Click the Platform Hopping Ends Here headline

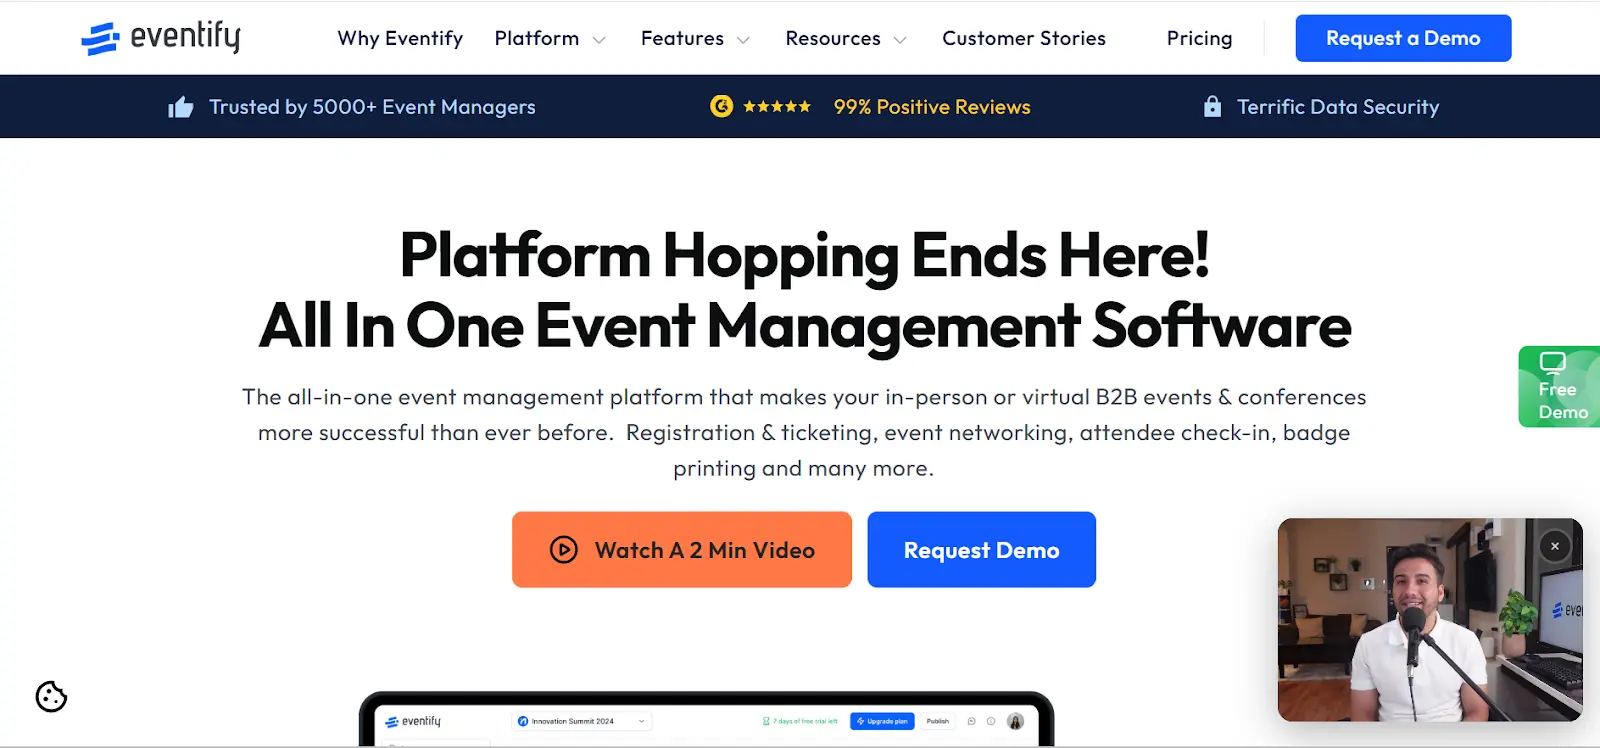coord(805,255)
